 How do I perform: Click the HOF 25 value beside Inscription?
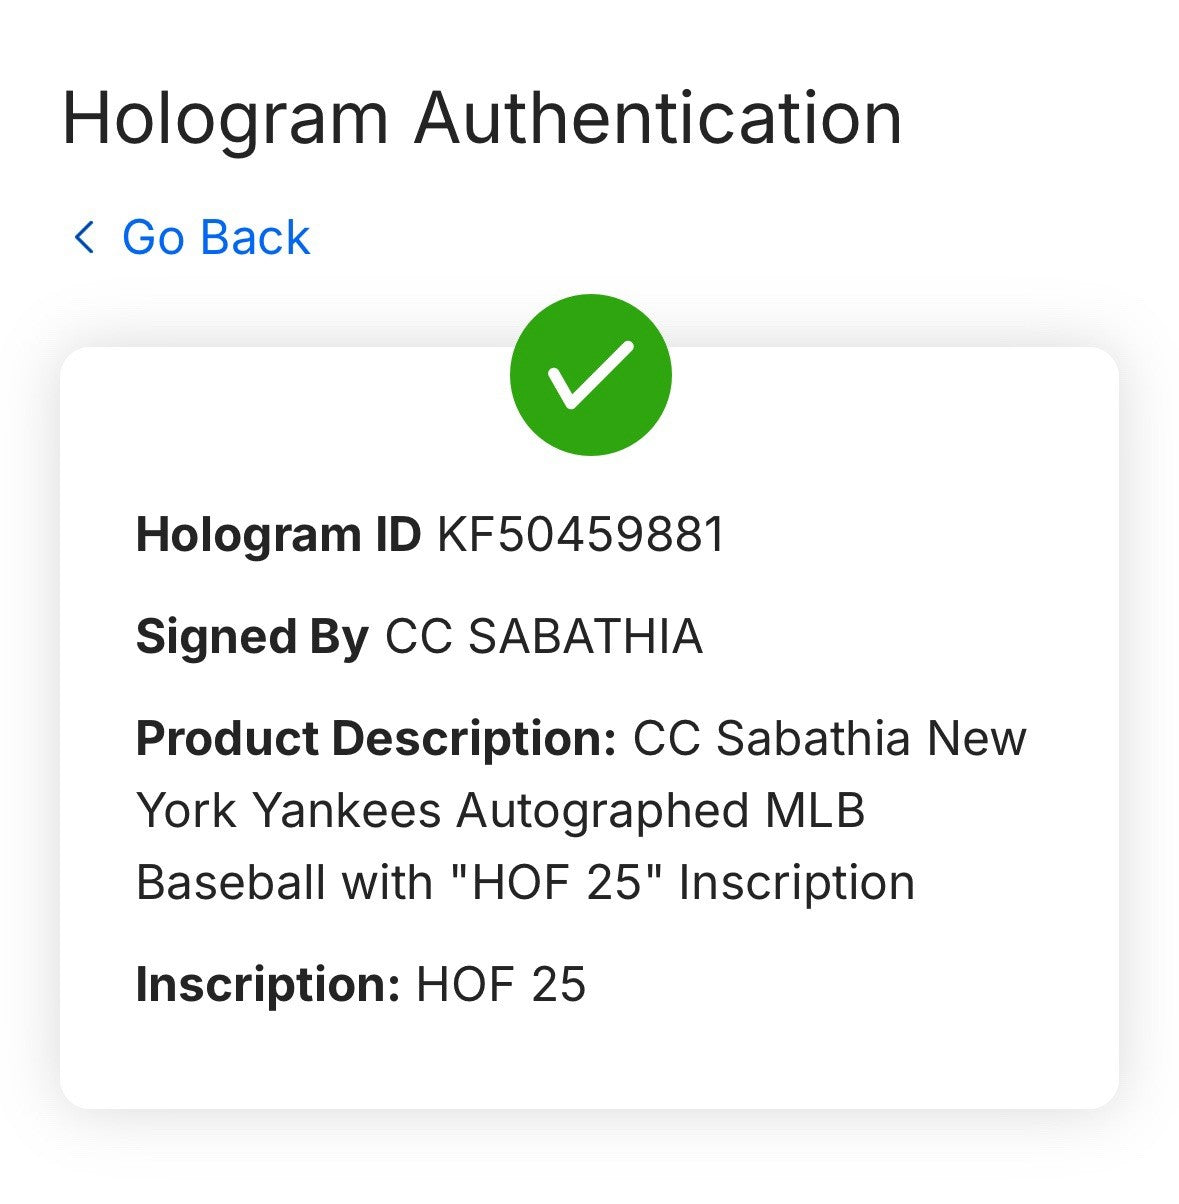(501, 984)
